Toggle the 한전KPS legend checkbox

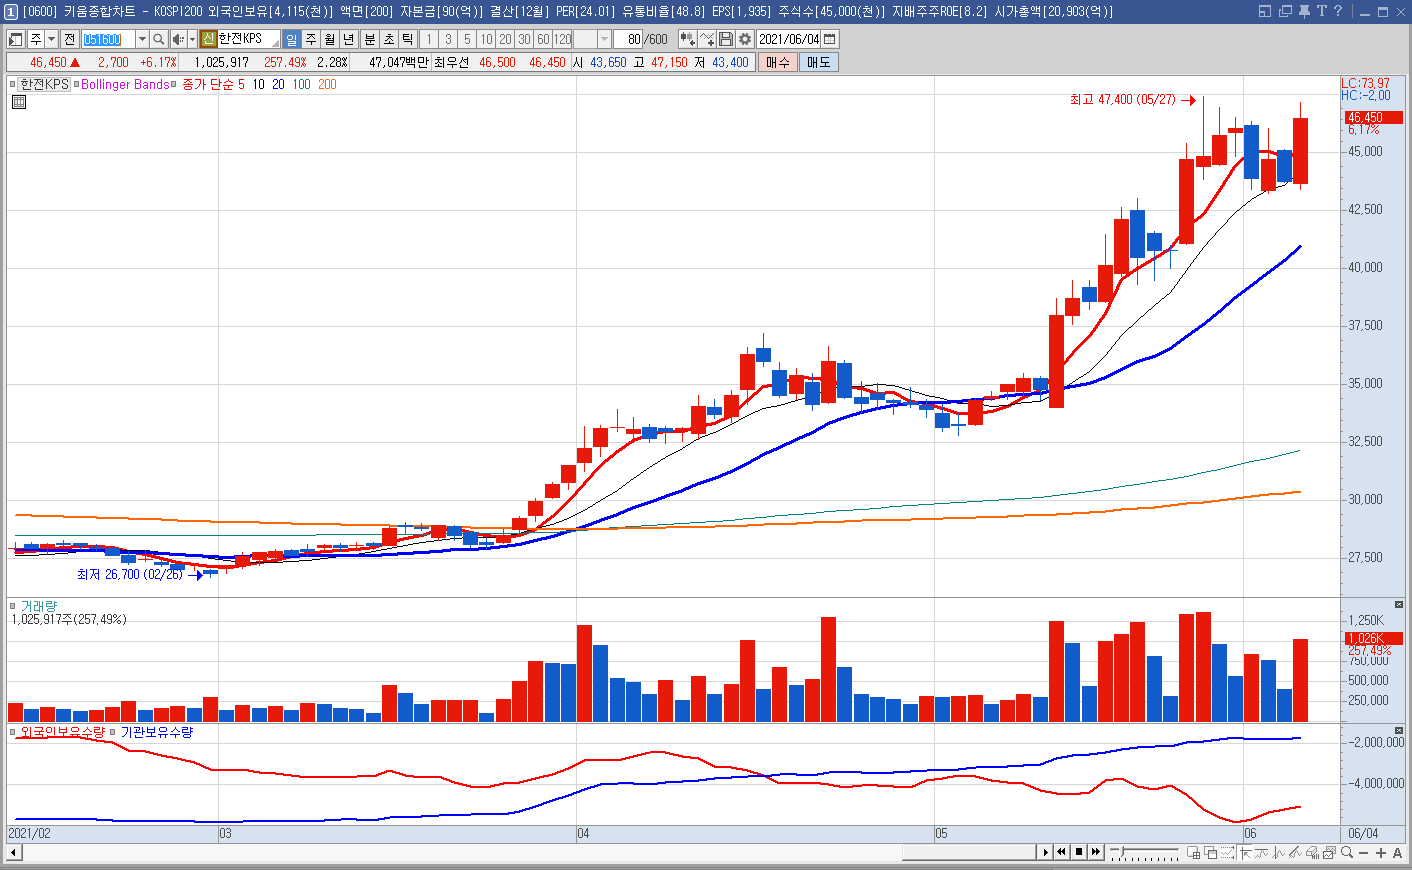click(x=14, y=84)
